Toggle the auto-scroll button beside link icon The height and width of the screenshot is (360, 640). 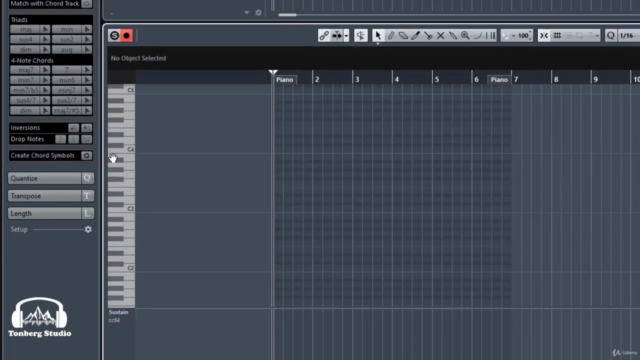coord(337,36)
